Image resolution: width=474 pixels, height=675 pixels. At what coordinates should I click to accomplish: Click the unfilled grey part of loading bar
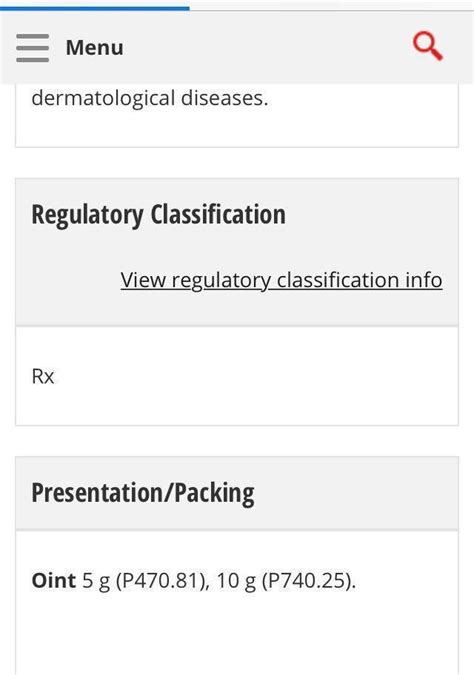[x=331, y=8]
